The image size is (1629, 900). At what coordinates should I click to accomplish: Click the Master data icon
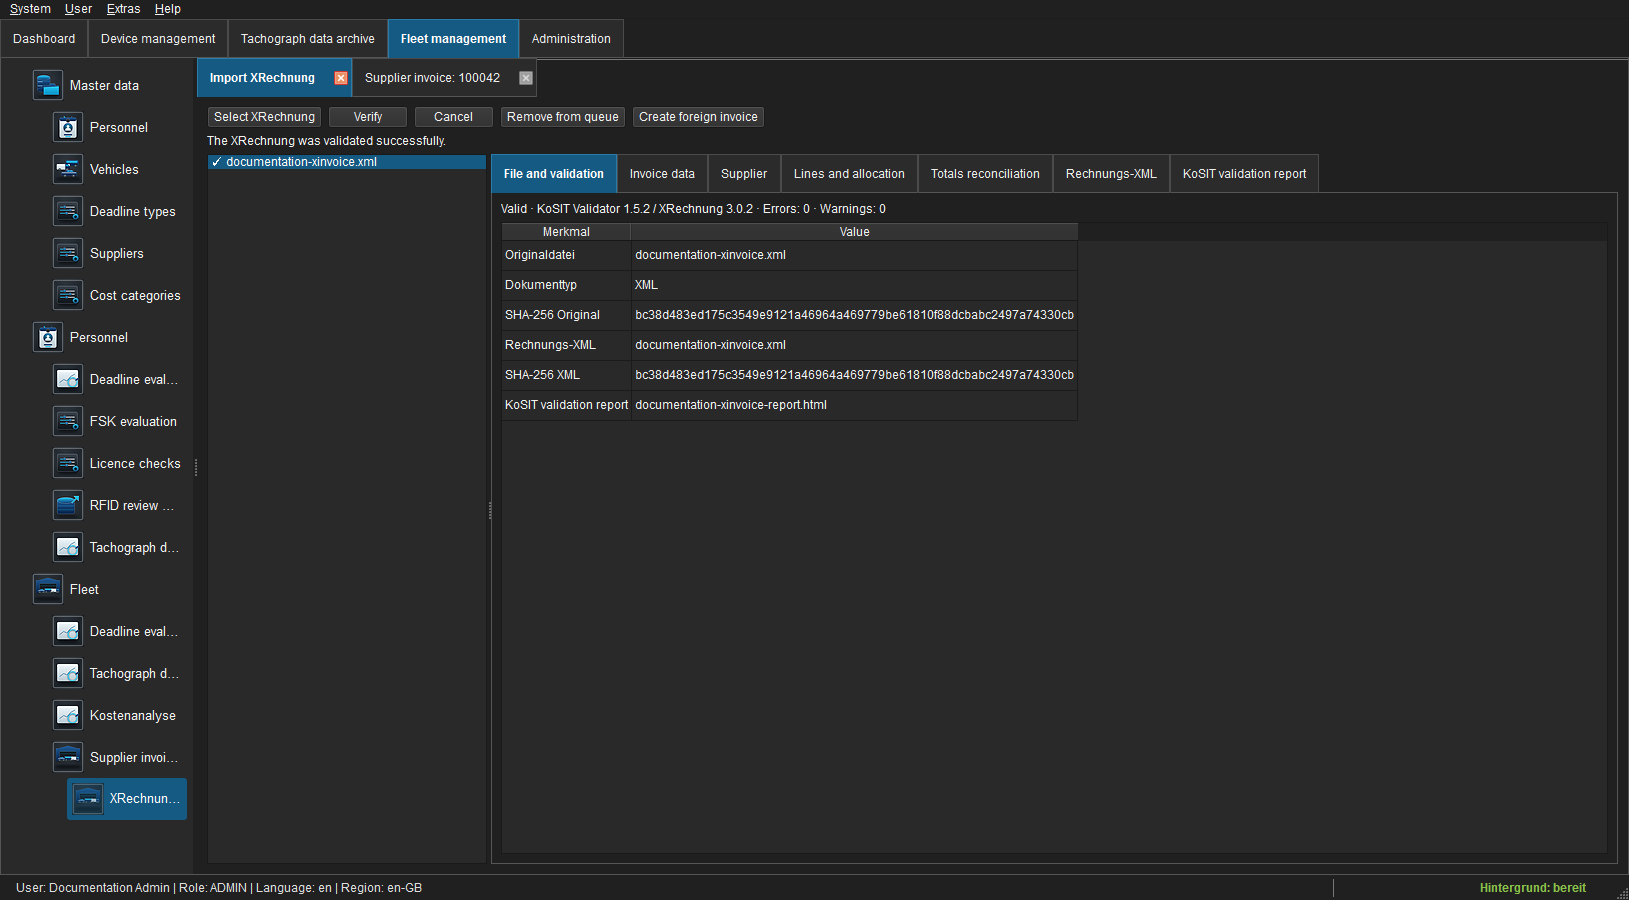[x=48, y=85]
